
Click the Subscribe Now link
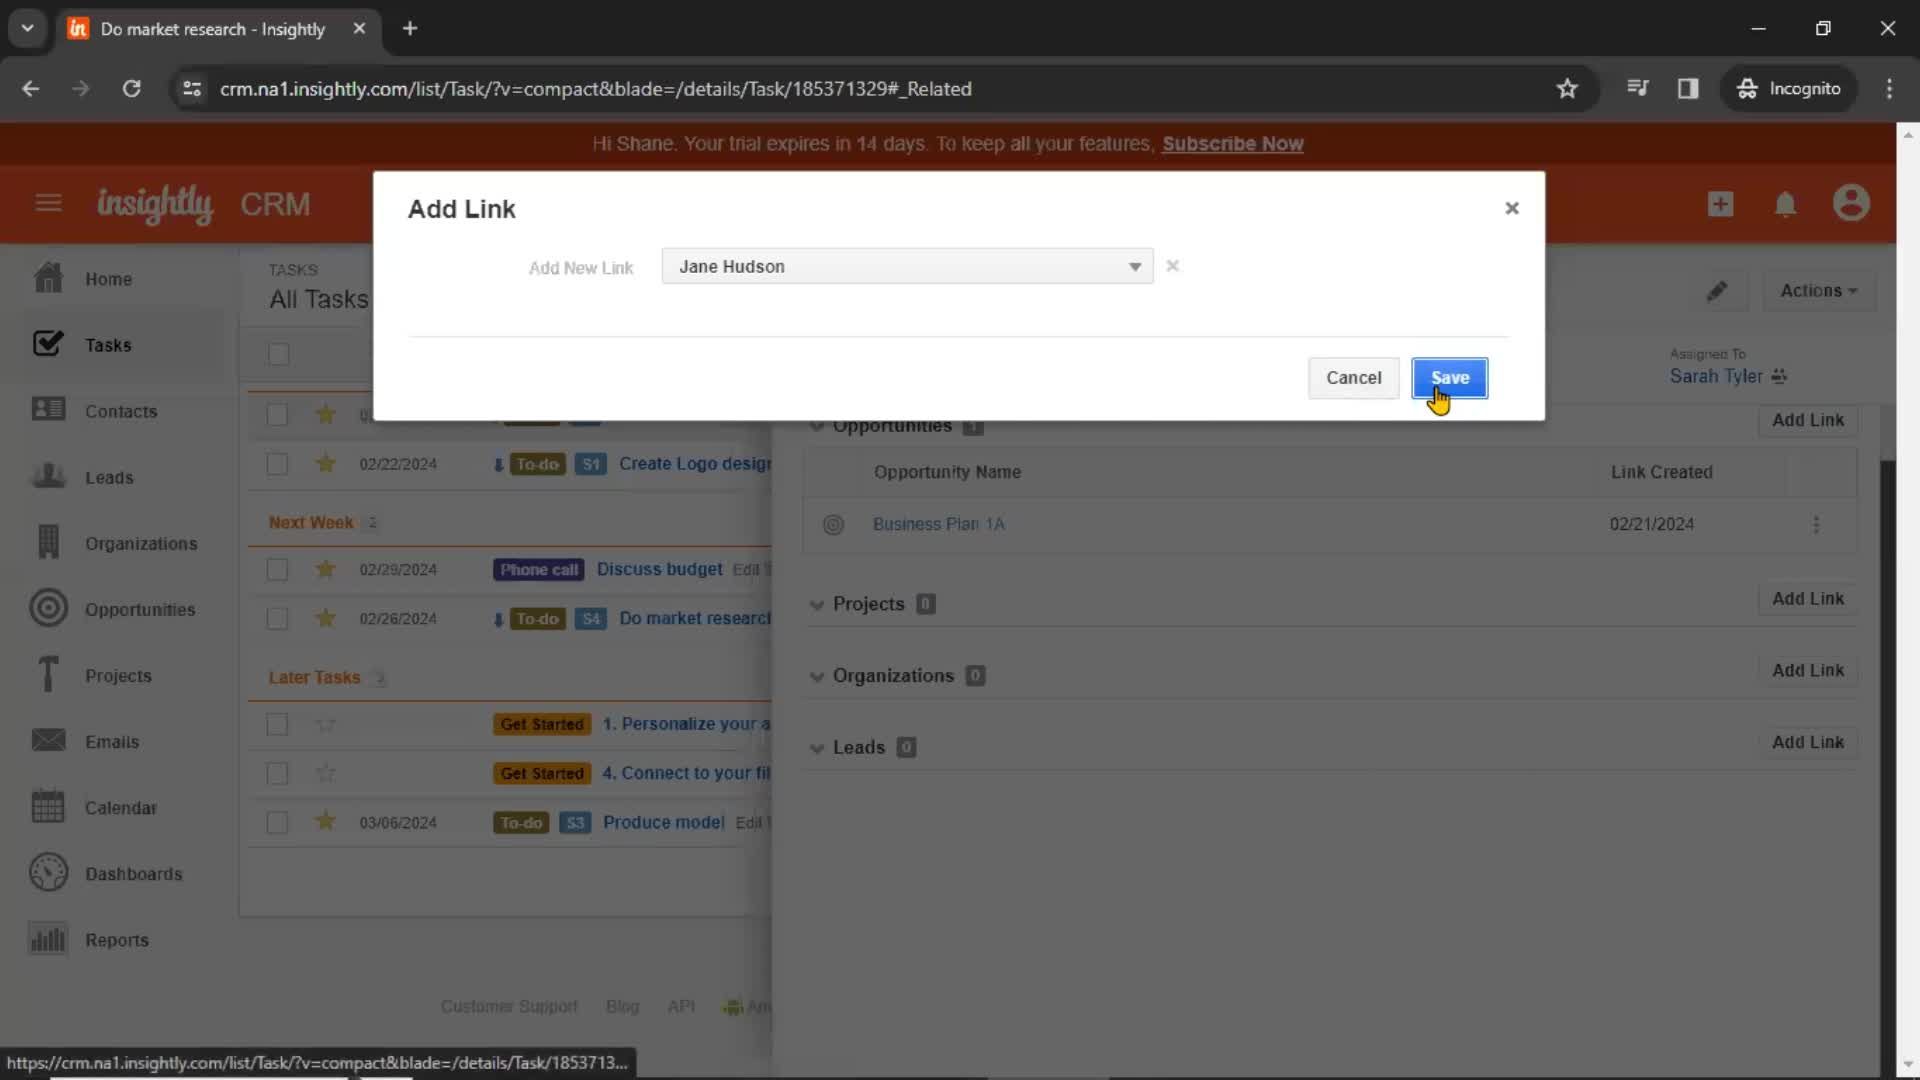click(1232, 142)
